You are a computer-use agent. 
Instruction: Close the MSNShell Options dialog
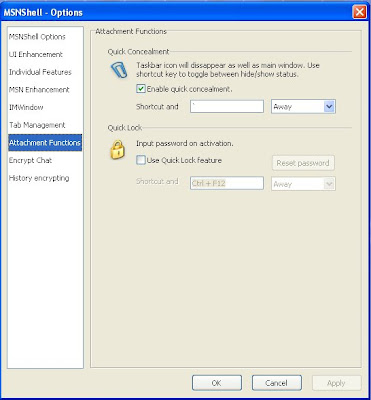pyautogui.click(x=360, y=12)
